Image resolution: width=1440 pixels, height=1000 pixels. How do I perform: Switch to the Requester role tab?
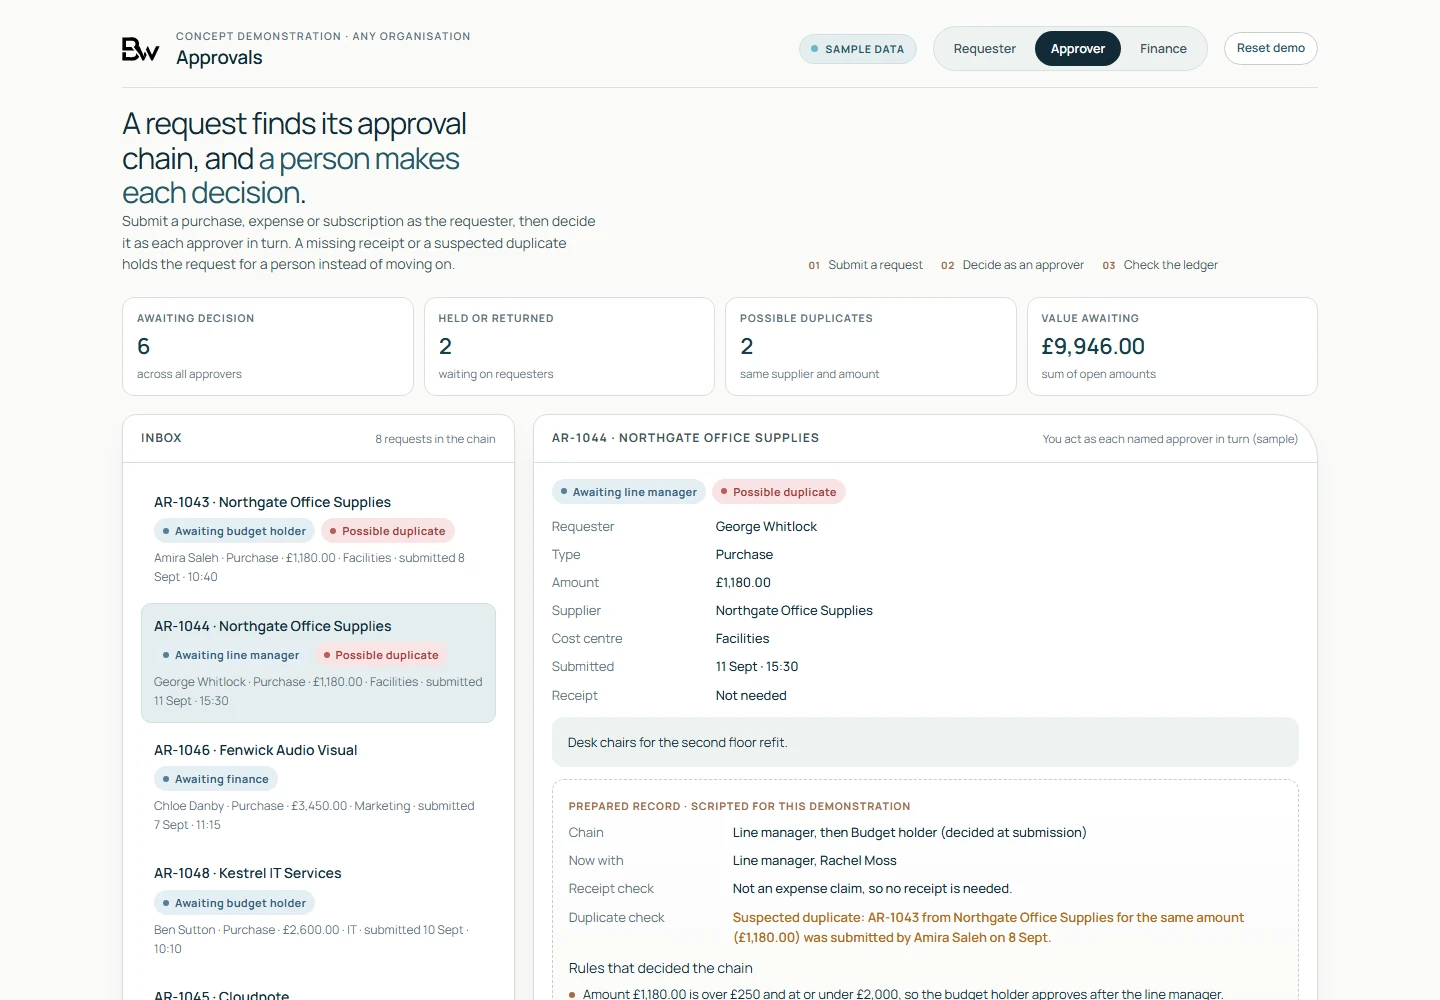pos(984,49)
